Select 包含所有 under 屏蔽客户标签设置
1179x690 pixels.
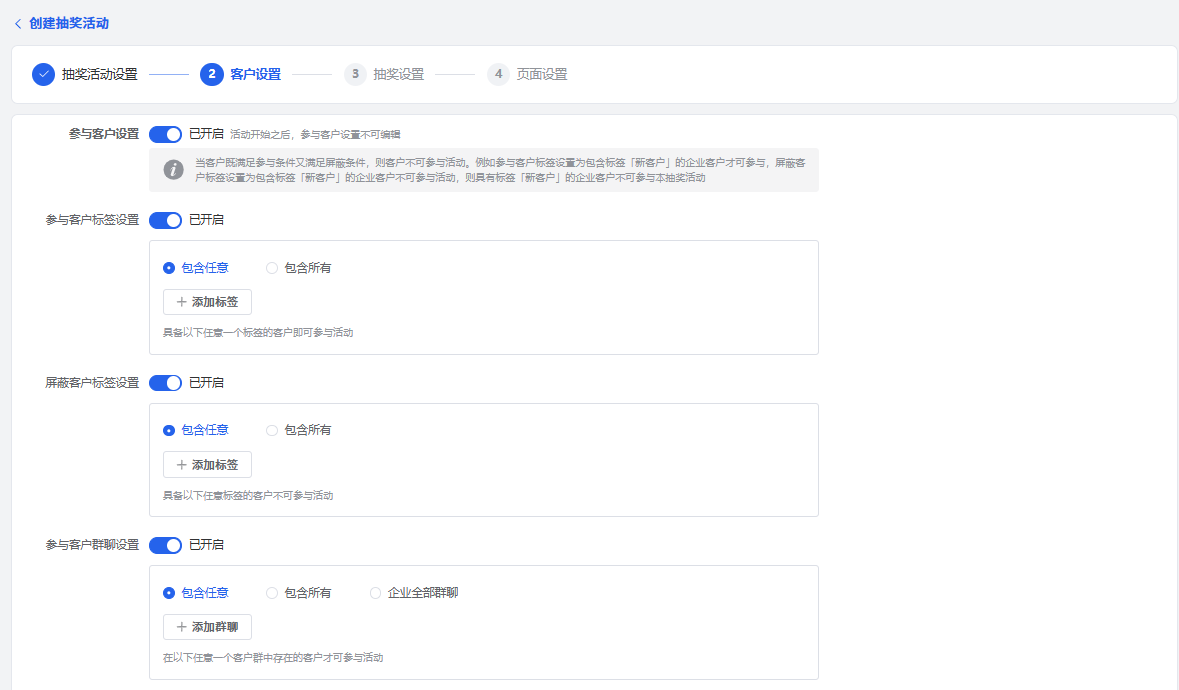pyautogui.click(x=299, y=431)
